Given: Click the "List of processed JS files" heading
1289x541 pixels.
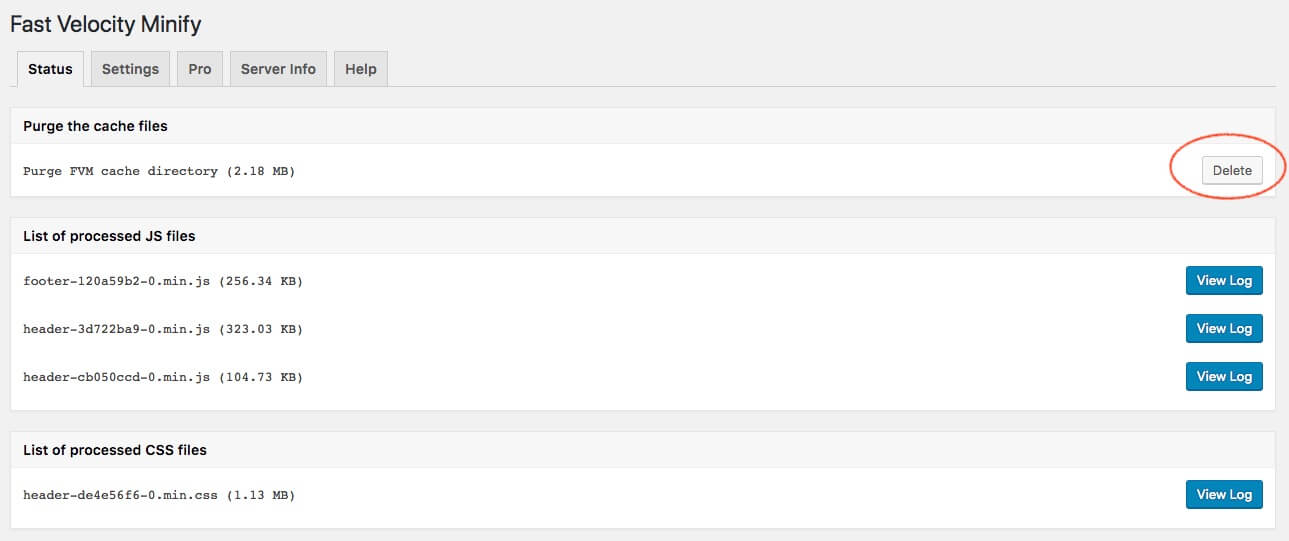Looking at the screenshot, I should pyautogui.click(x=109, y=236).
